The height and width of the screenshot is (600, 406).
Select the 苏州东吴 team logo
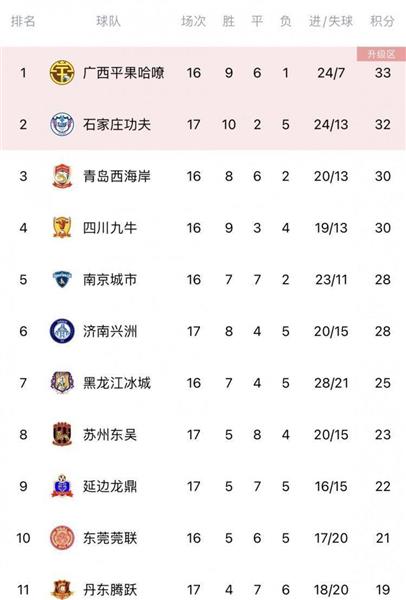coord(62,434)
